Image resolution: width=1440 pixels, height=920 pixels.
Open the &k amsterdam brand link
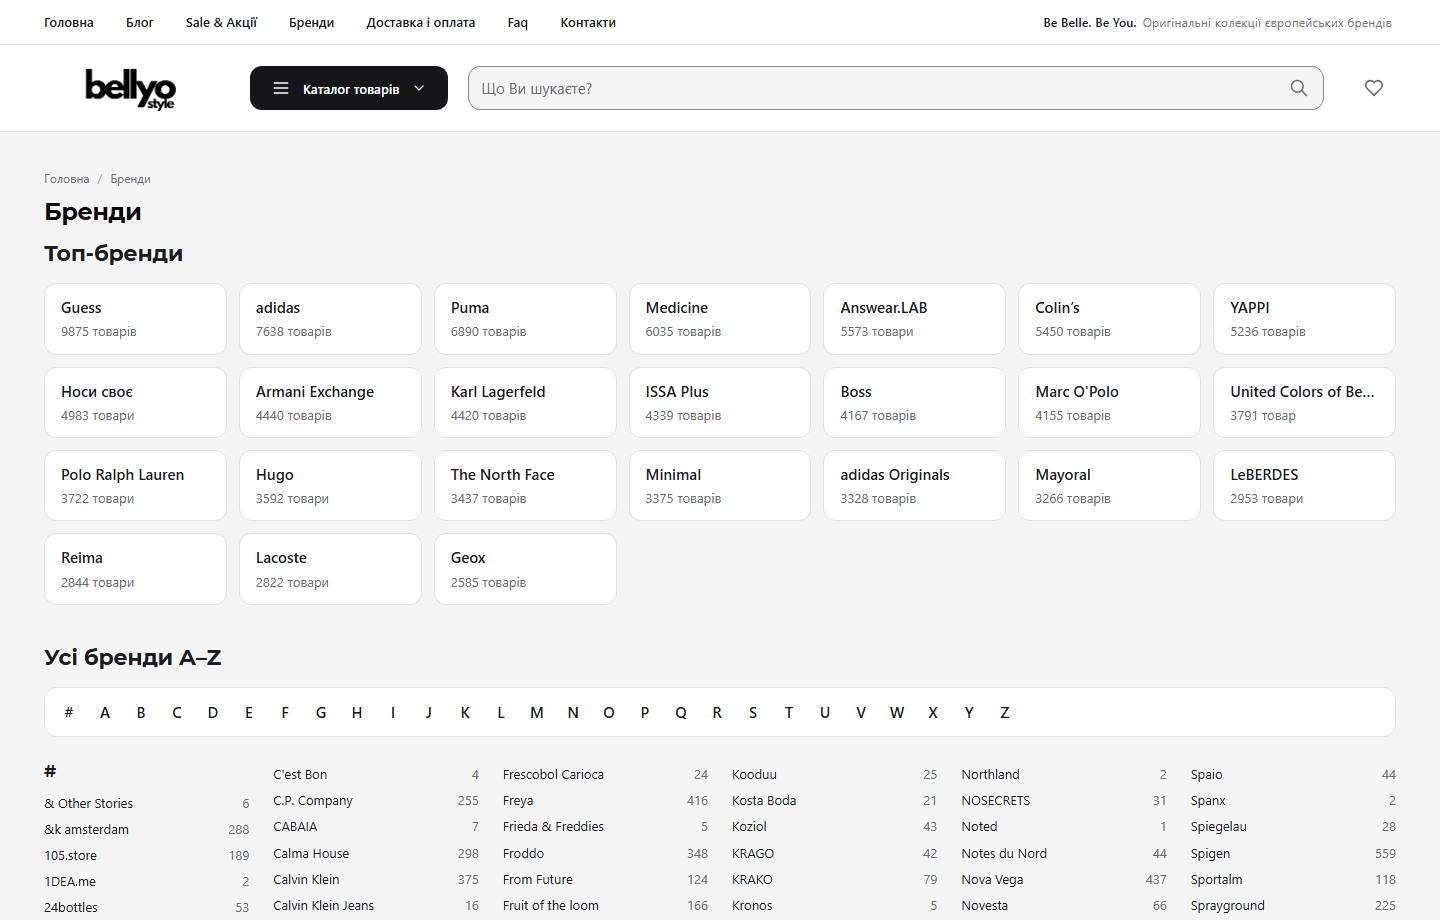click(87, 829)
